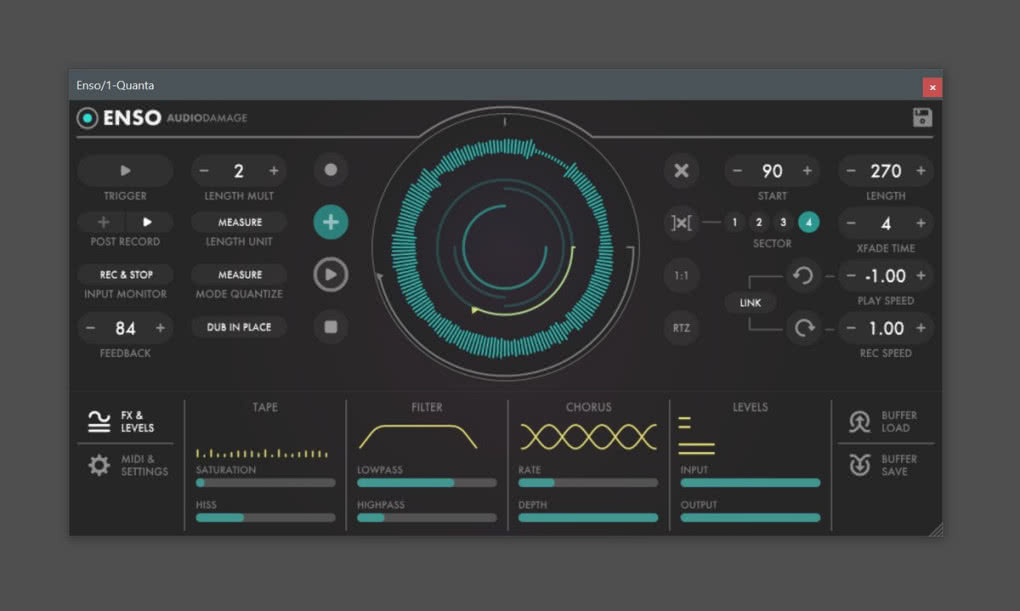Image resolution: width=1020 pixels, height=611 pixels.
Task: Close the Enso/1-Quanta window
Action: 932,87
